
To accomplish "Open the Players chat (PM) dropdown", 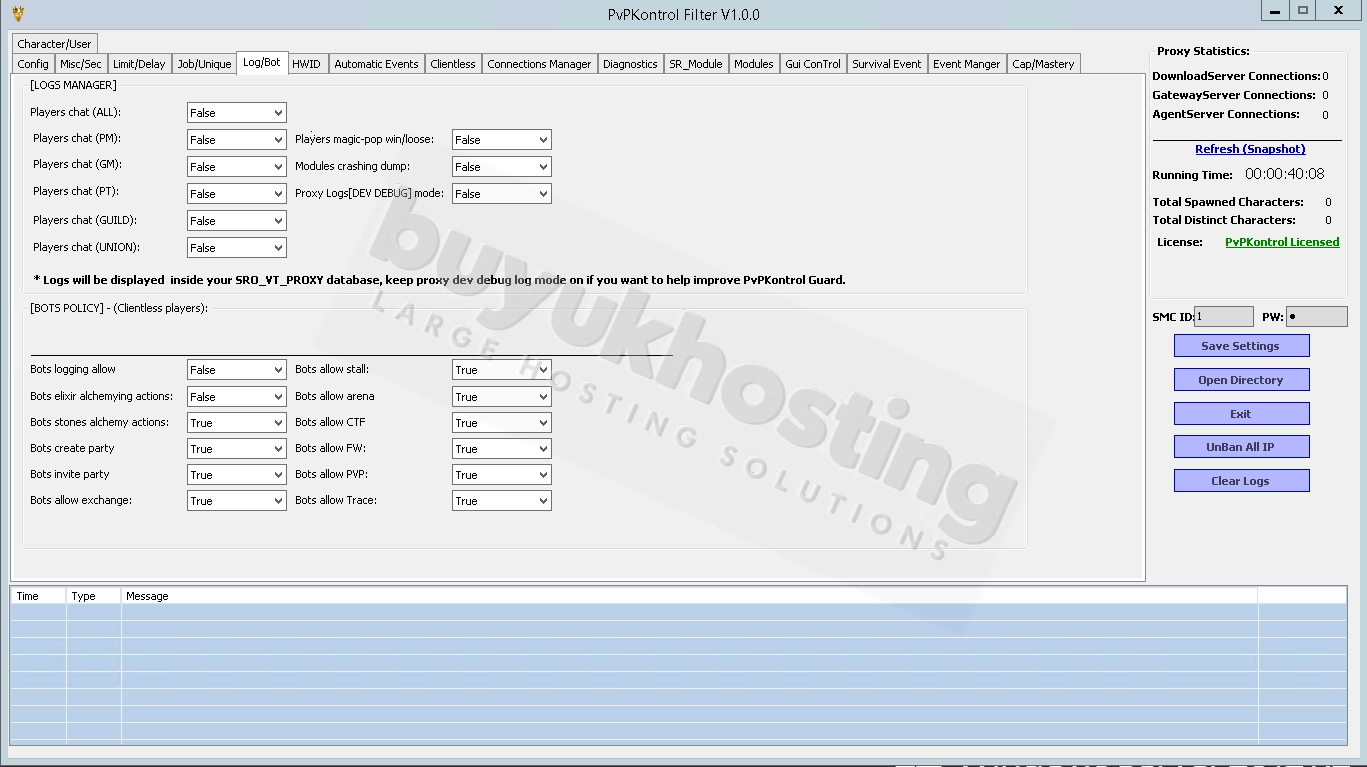I will tap(236, 140).
